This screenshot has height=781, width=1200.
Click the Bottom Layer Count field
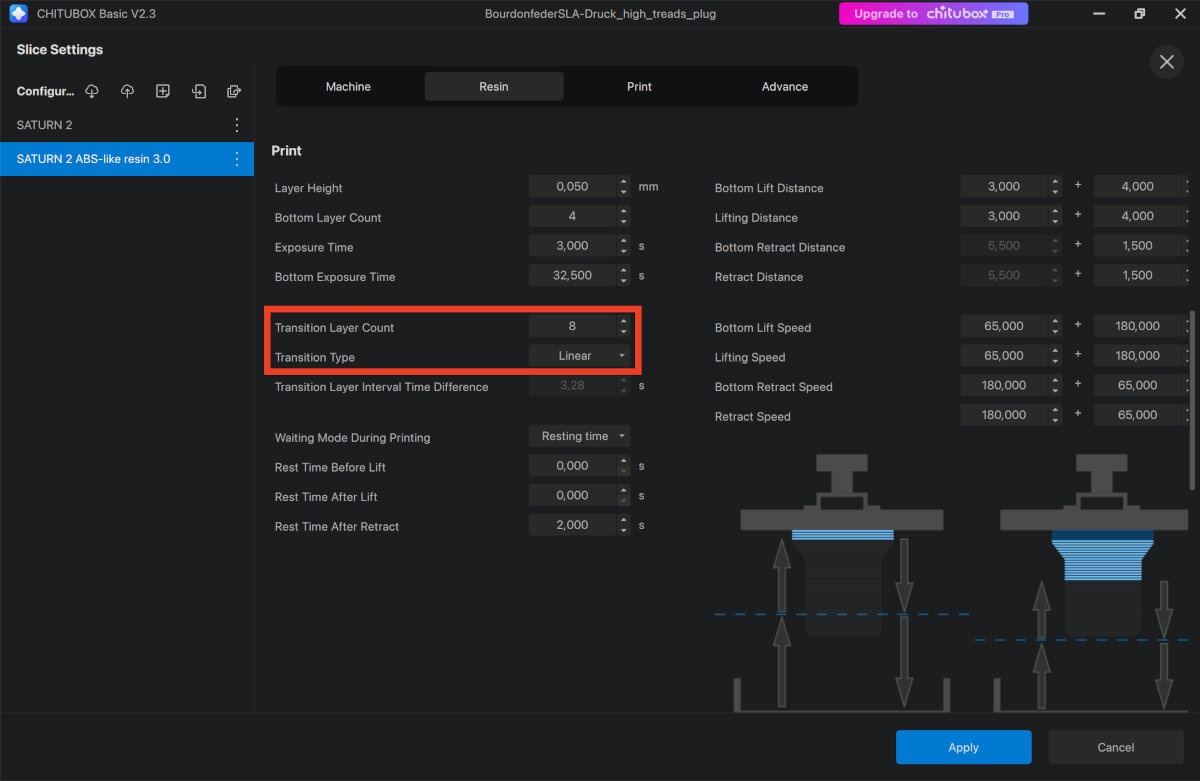click(573, 216)
